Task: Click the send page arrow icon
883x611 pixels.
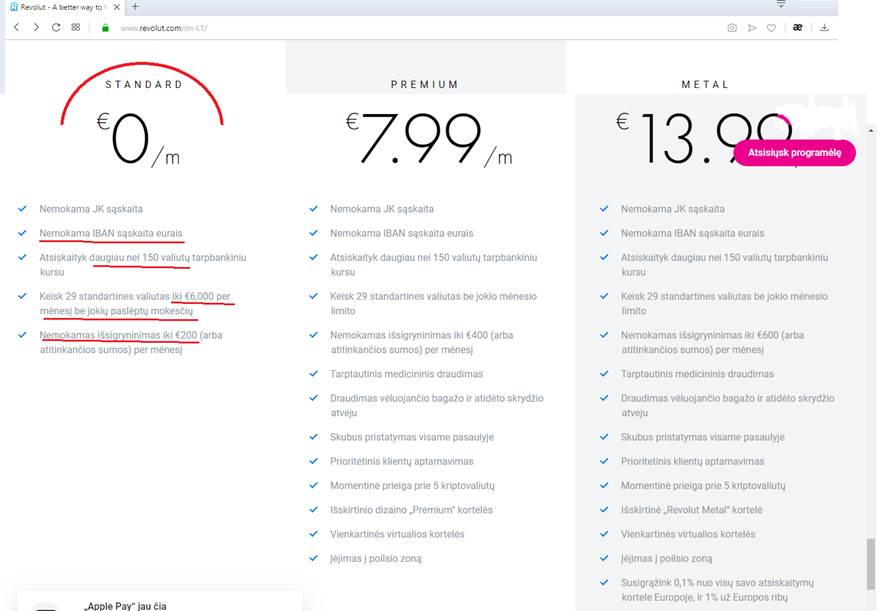Action: [752, 27]
